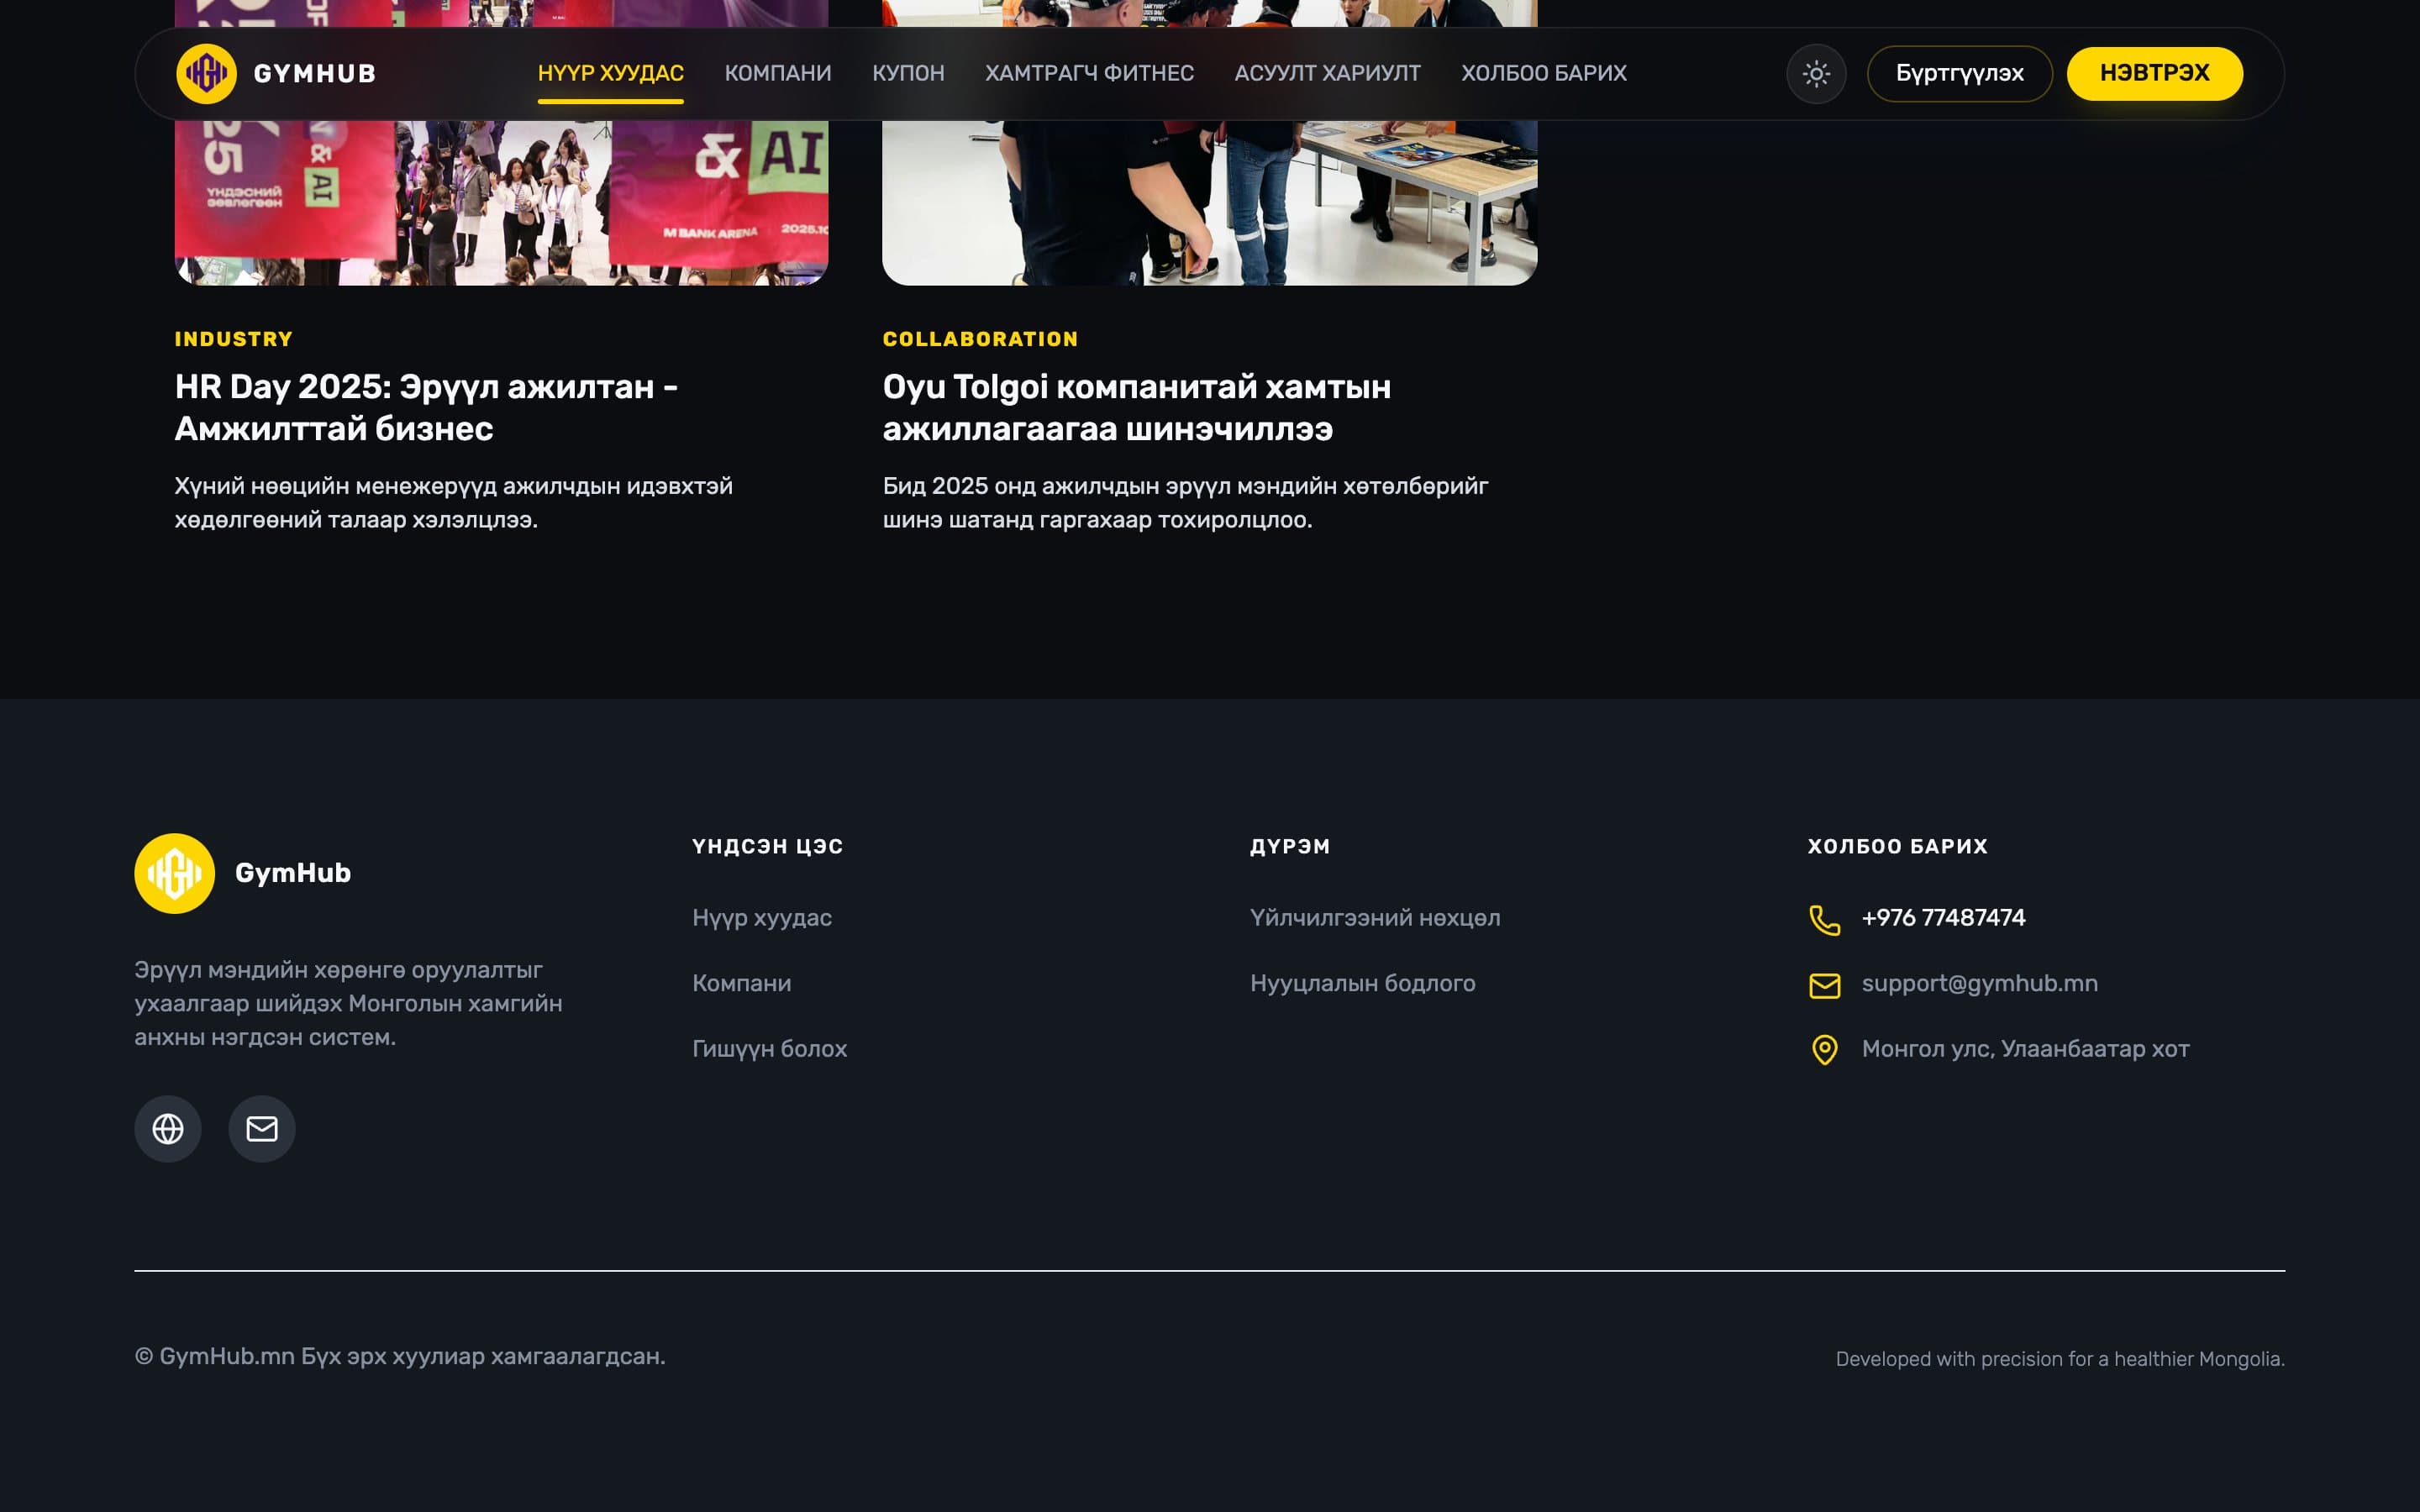Open the HR Day 2025 article title

point(426,408)
